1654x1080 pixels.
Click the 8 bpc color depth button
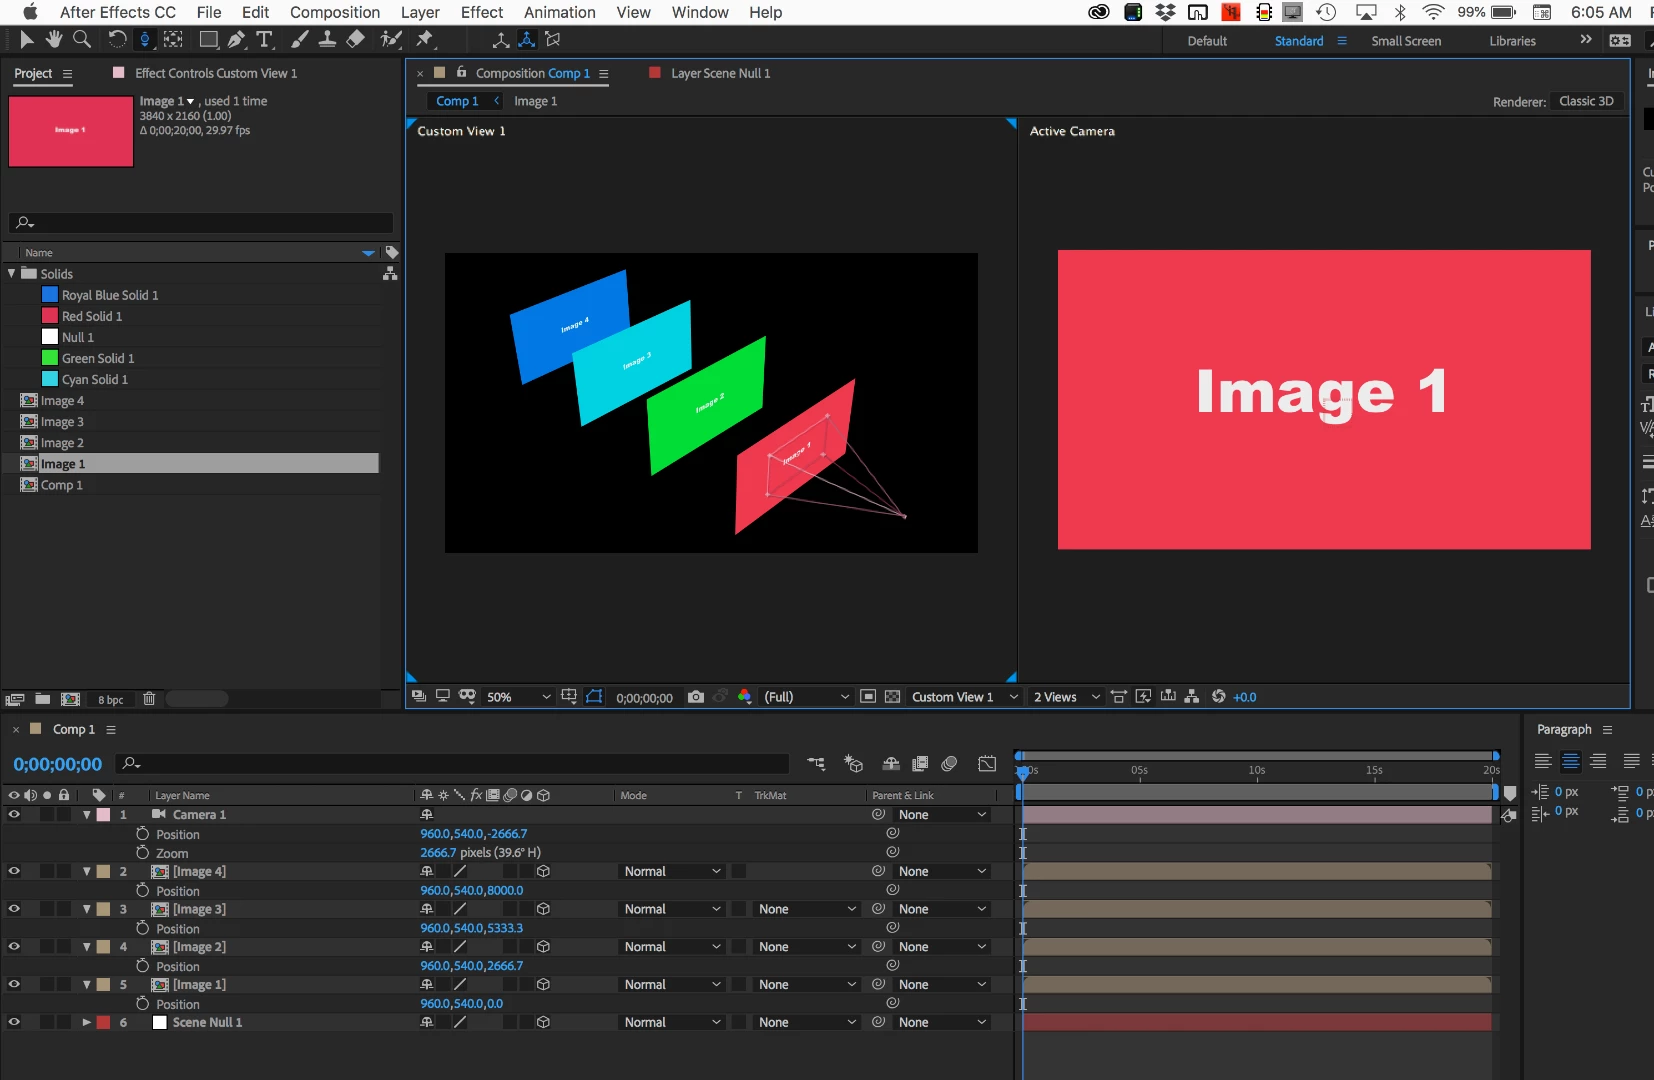[111, 700]
